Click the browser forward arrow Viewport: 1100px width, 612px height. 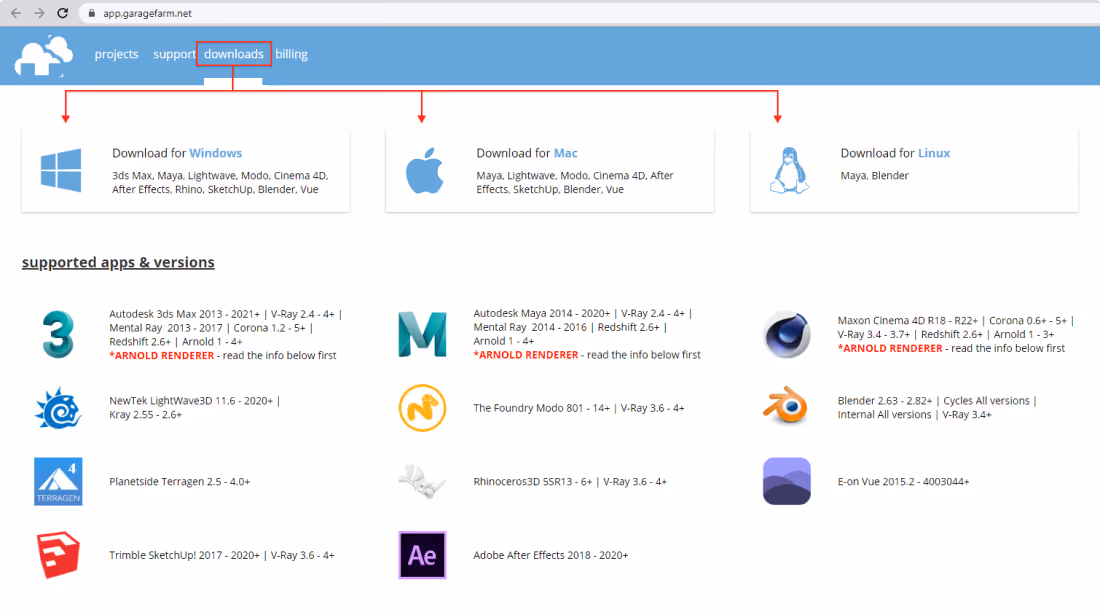(x=39, y=13)
